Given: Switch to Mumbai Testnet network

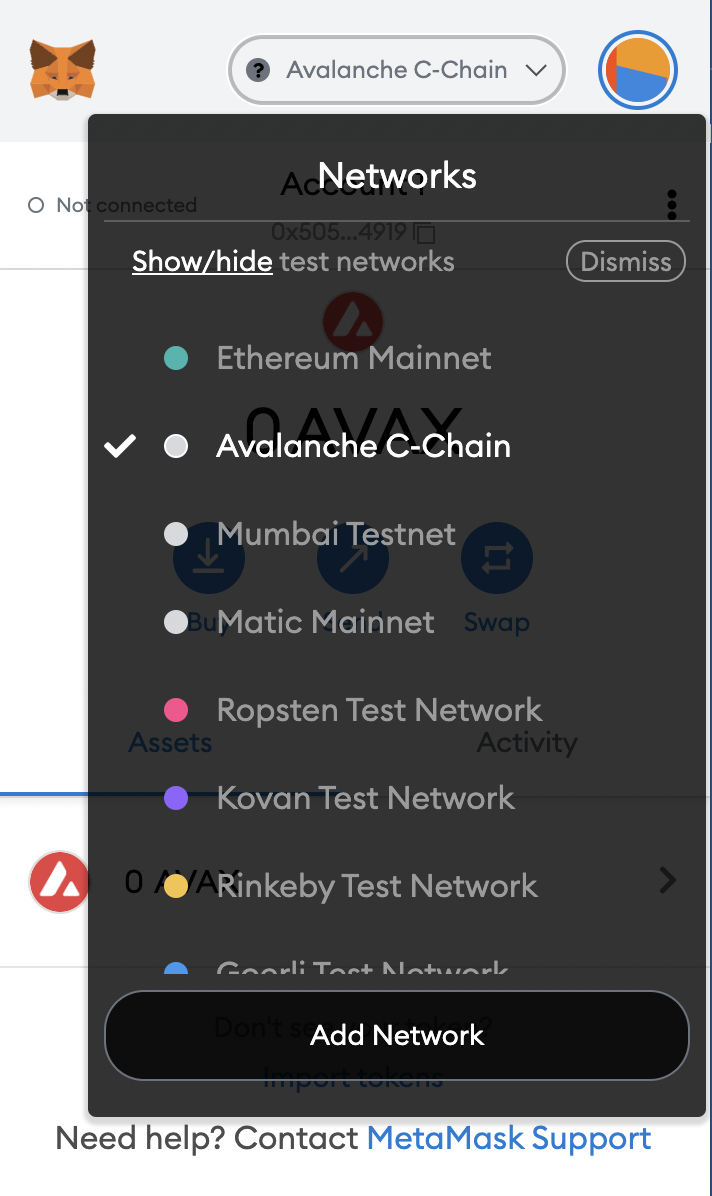Looking at the screenshot, I should [336, 534].
